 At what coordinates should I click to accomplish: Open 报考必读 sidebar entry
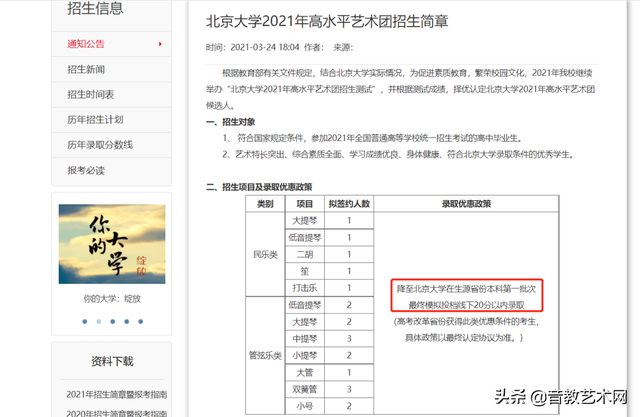coord(111,171)
